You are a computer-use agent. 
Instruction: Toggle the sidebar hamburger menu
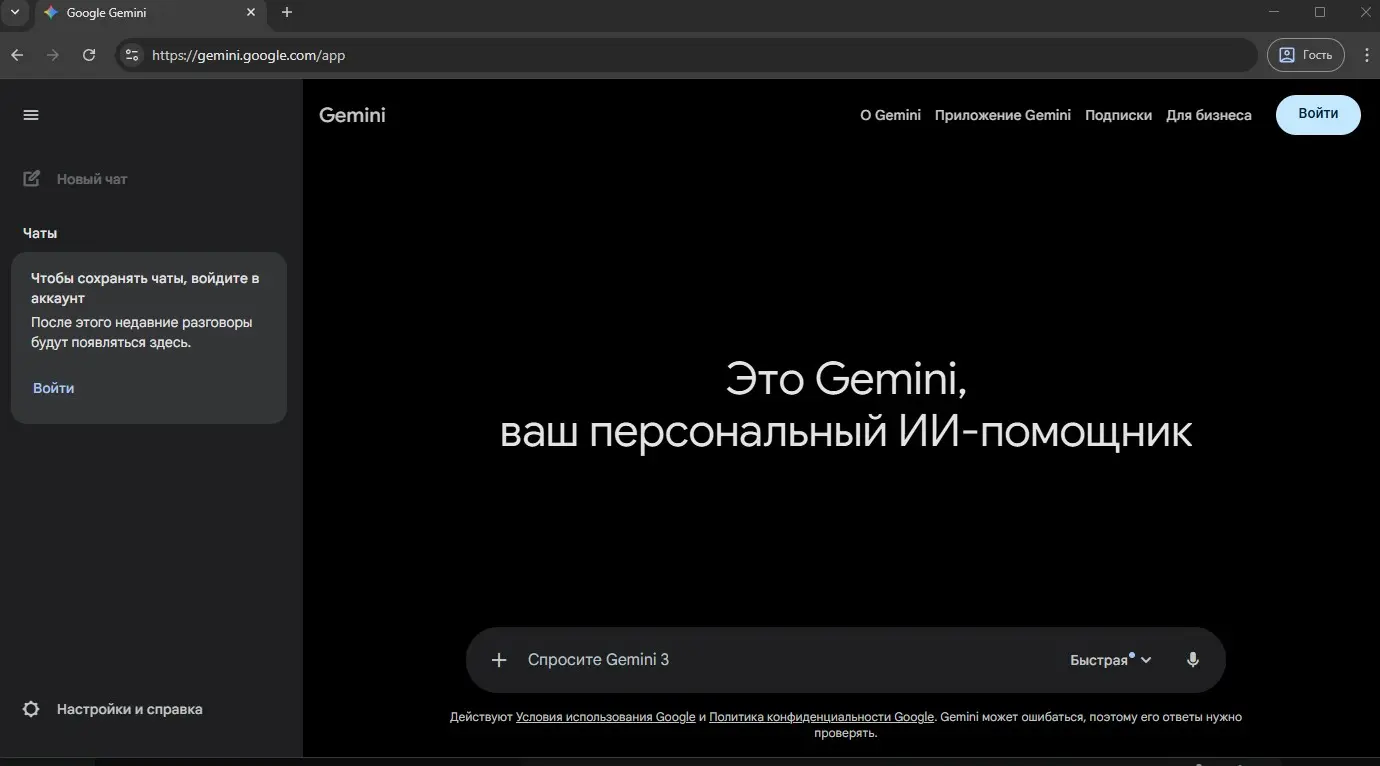[x=31, y=115]
